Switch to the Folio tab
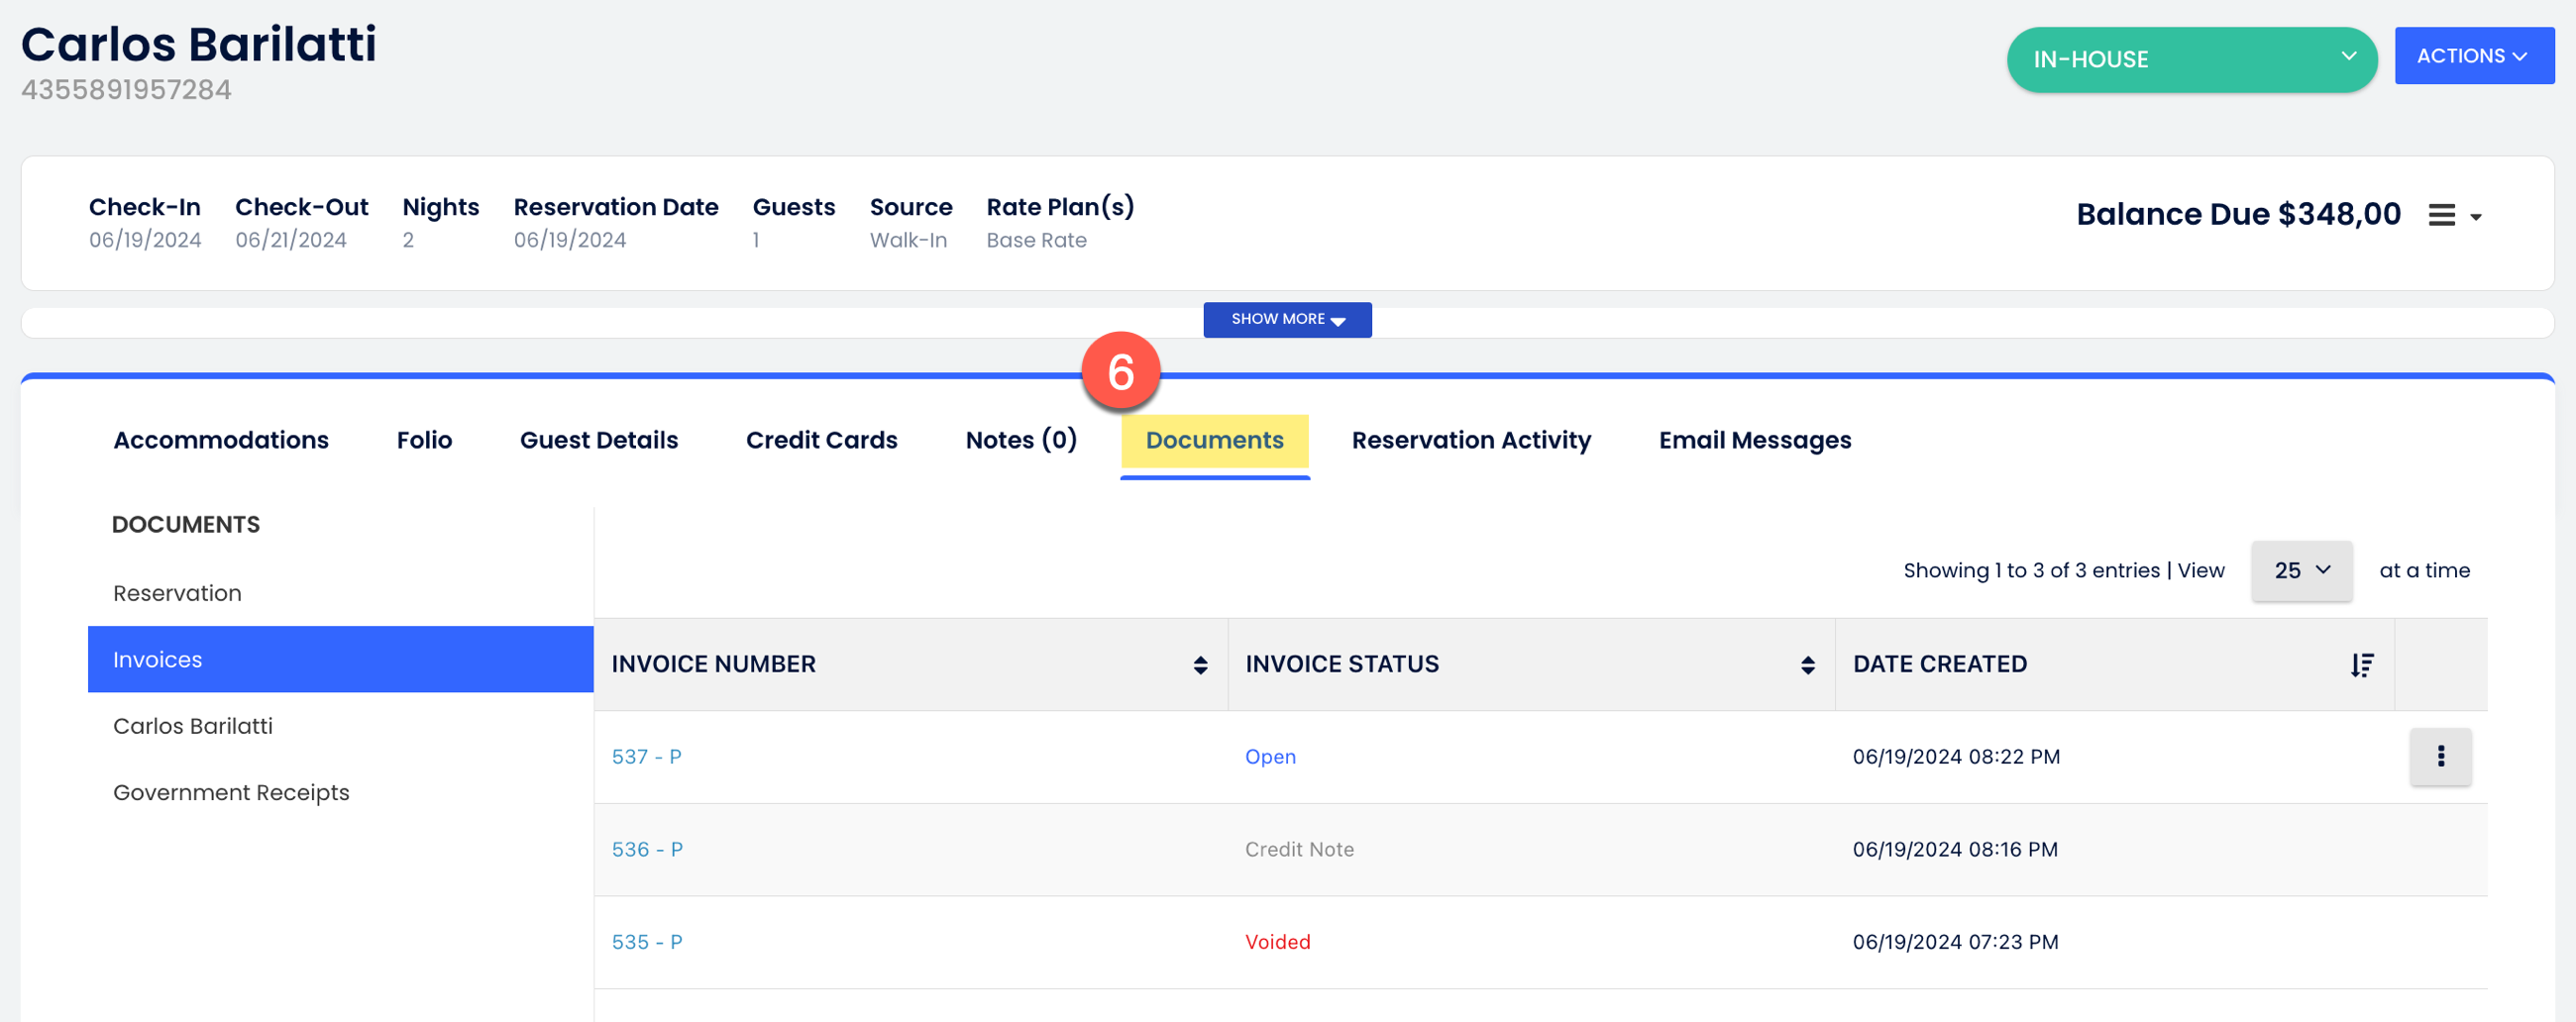 coord(424,440)
